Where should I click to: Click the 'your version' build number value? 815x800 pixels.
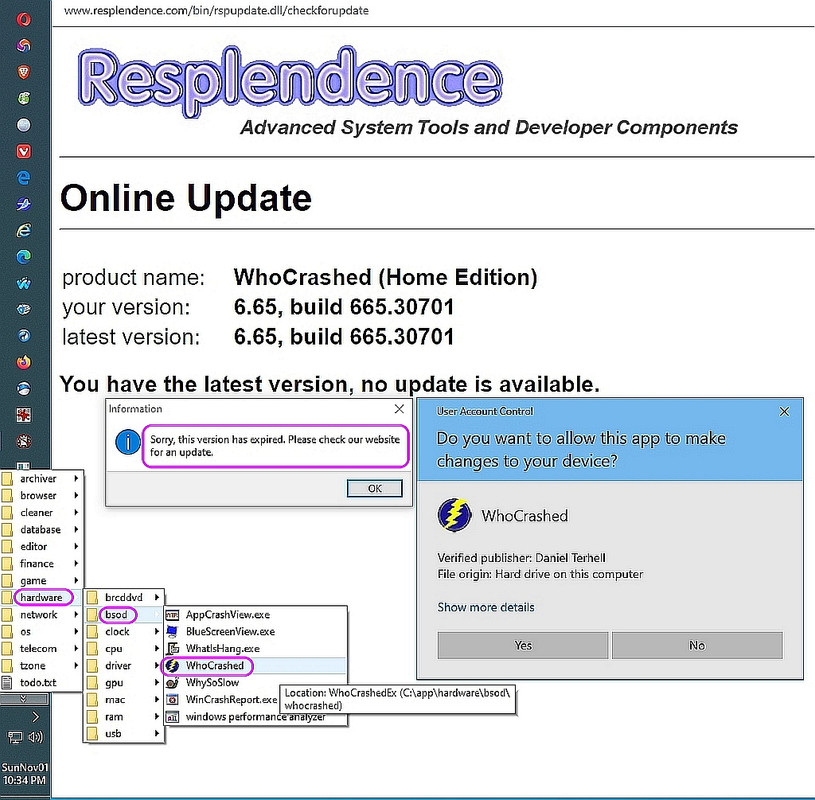344,307
